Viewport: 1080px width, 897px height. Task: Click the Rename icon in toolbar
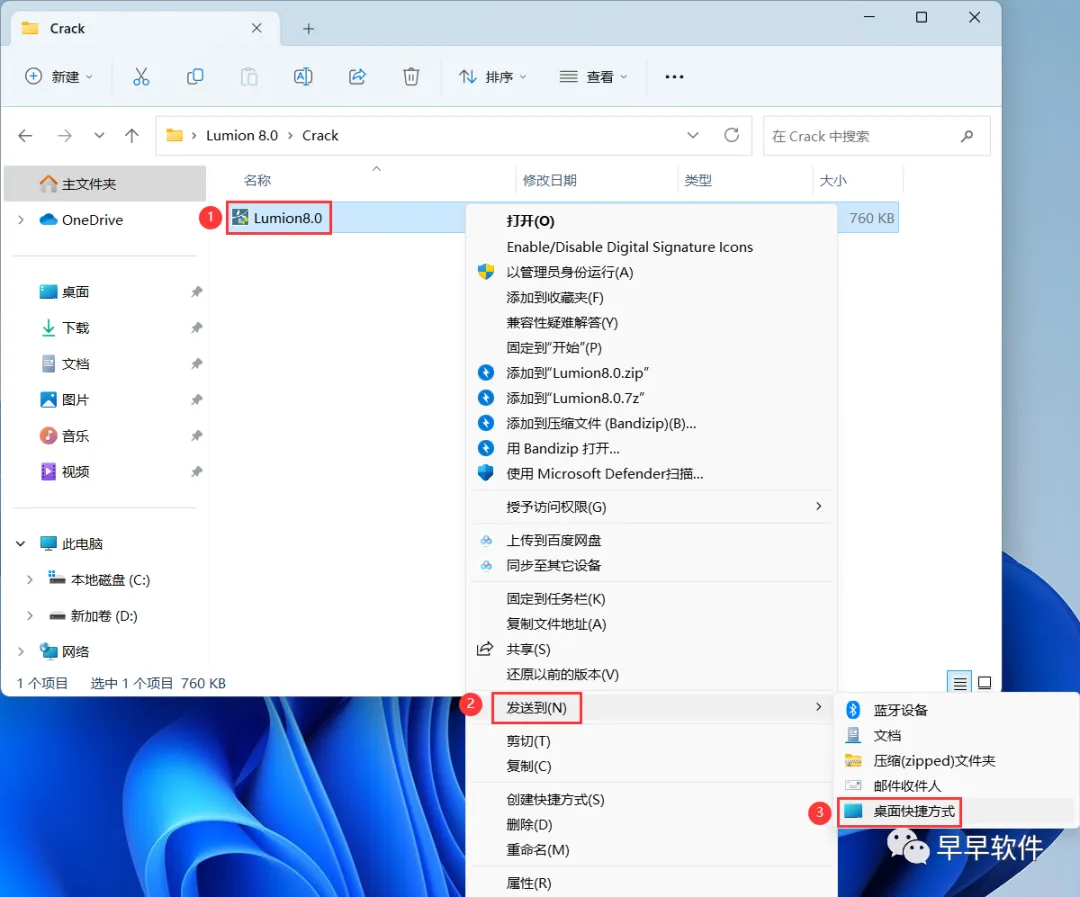(x=303, y=76)
